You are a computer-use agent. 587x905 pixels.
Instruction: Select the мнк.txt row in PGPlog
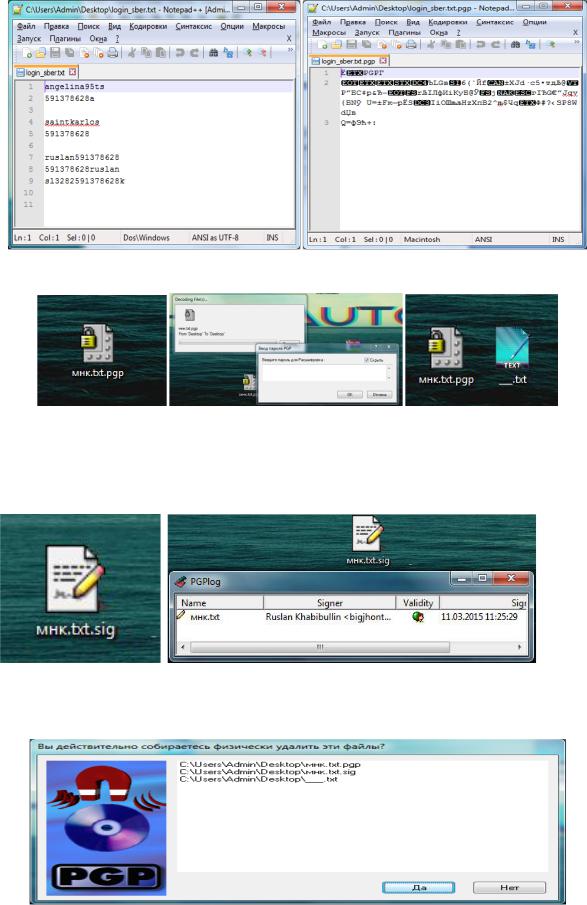[352, 617]
